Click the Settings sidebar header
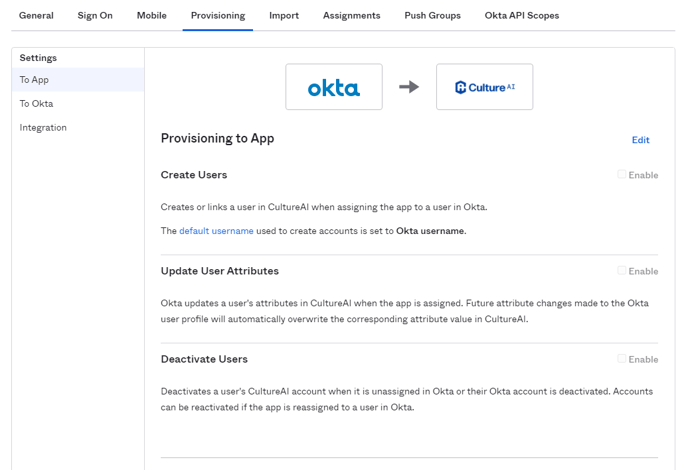 tap(38, 58)
